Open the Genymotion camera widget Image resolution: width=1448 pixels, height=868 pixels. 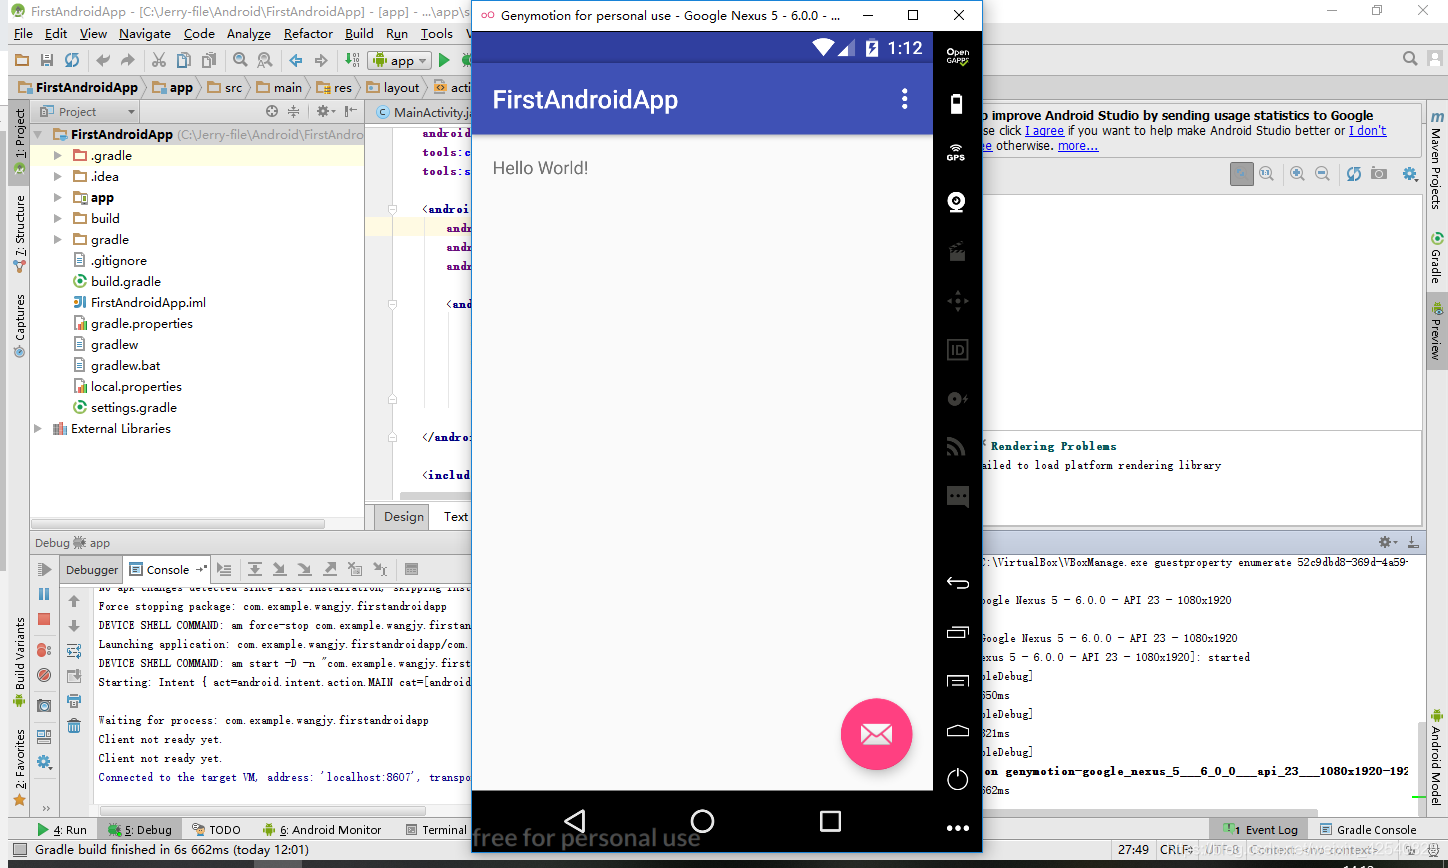[957, 202]
